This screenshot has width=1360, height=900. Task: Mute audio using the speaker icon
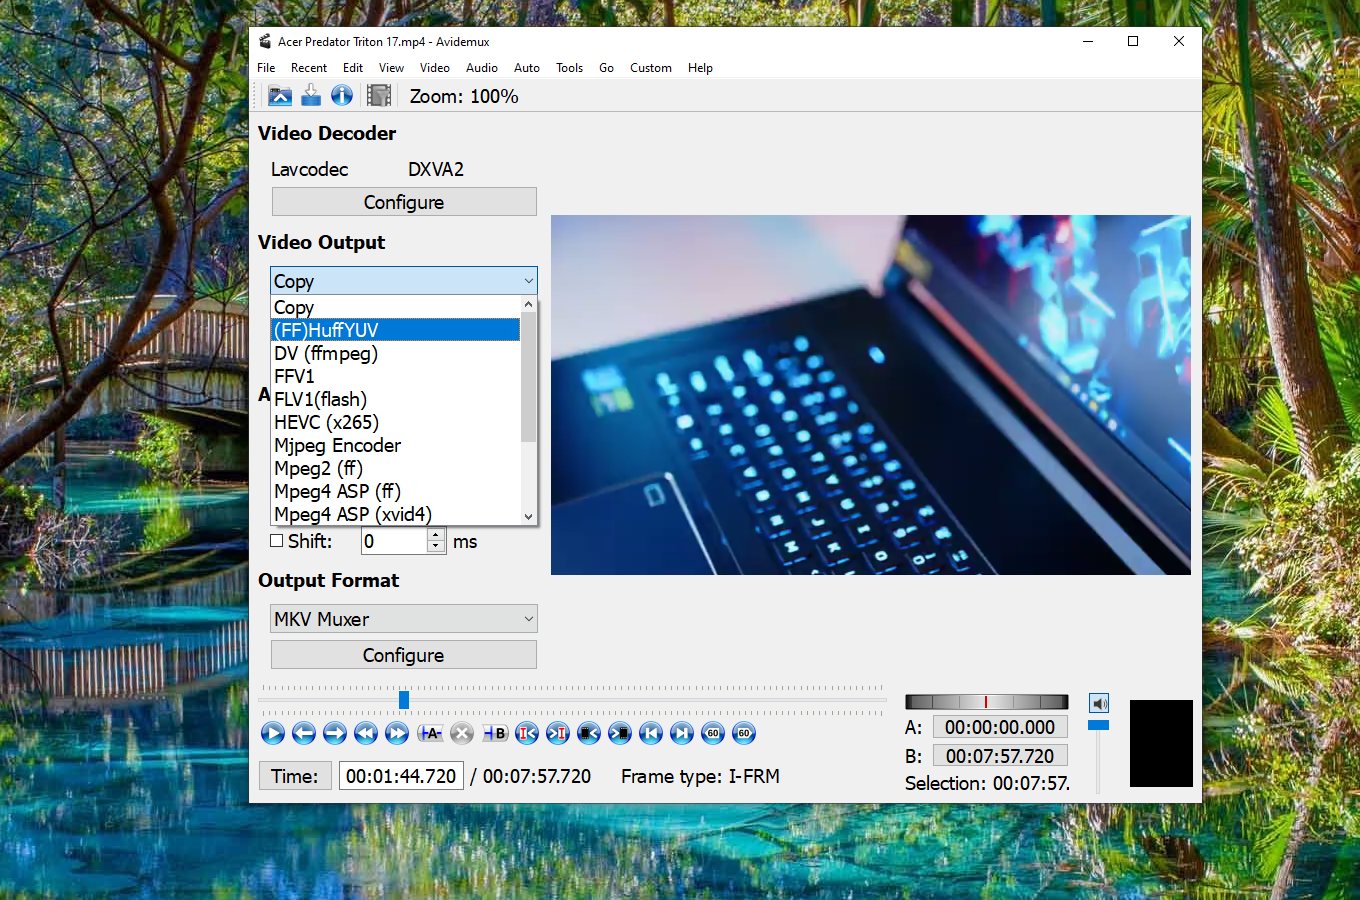click(1099, 703)
